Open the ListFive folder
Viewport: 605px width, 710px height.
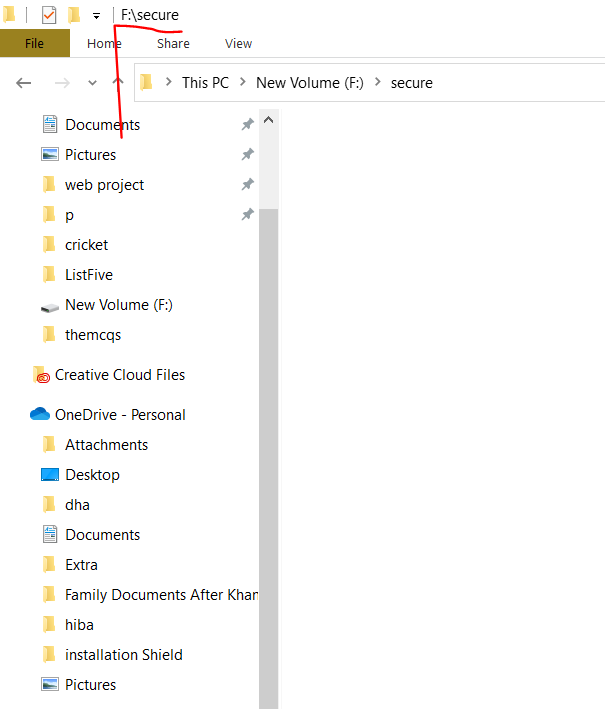(x=89, y=275)
